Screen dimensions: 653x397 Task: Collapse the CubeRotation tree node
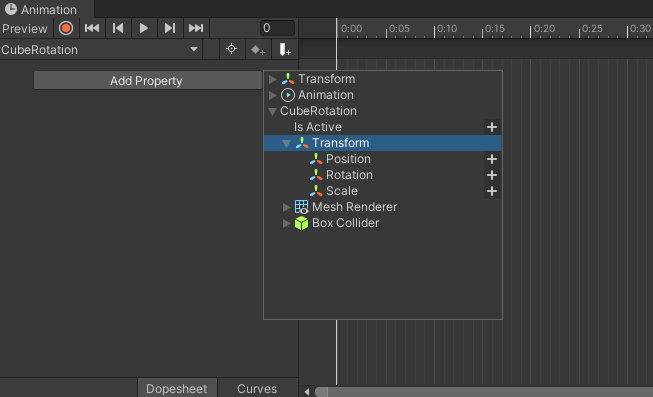[x=272, y=112]
